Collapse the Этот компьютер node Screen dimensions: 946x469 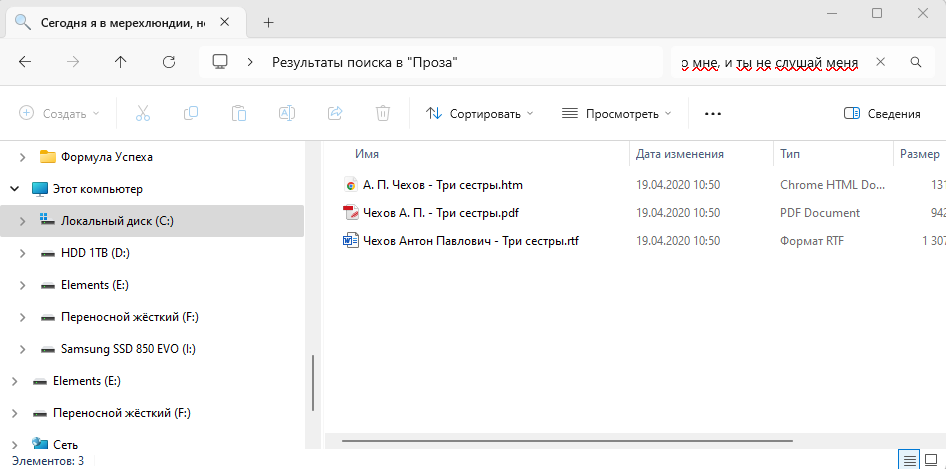14,190
